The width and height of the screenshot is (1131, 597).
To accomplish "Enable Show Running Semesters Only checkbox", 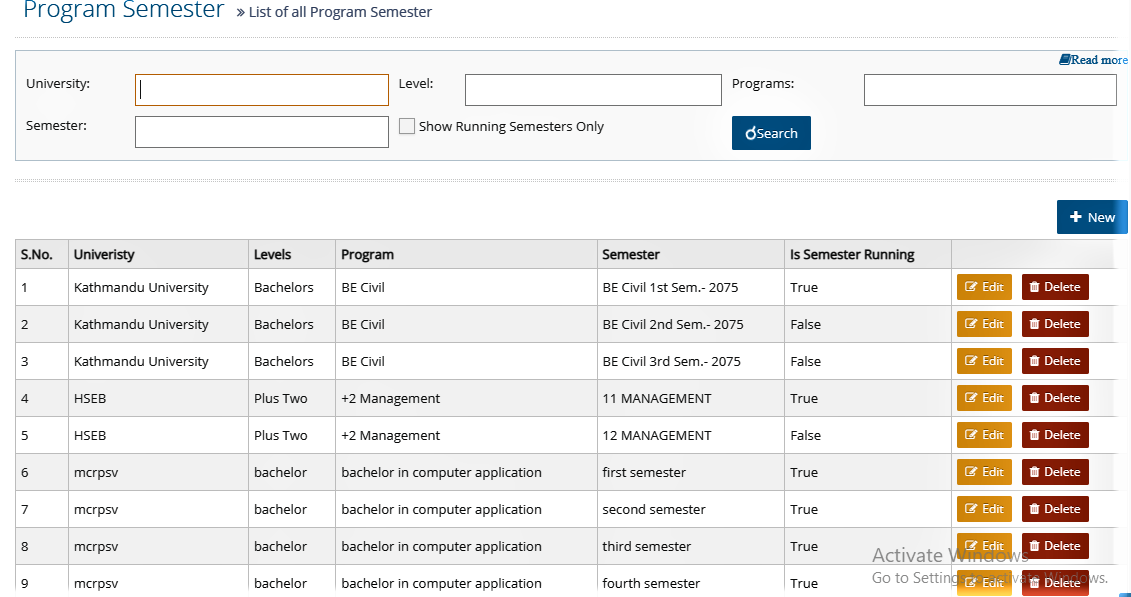I will (x=407, y=126).
